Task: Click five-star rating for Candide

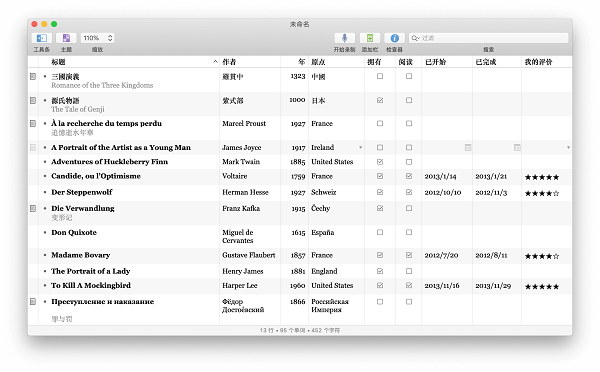Action: point(542,177)
